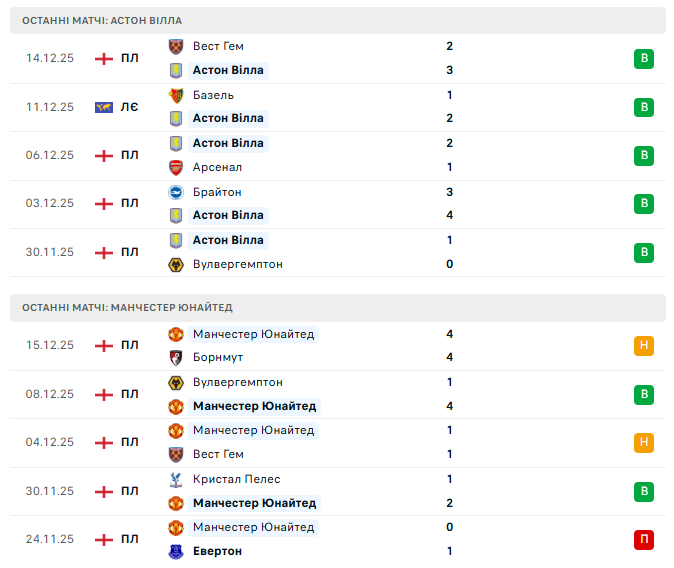
Task: Click the Everton club crest icon
Action: click(x=176, y=551)
